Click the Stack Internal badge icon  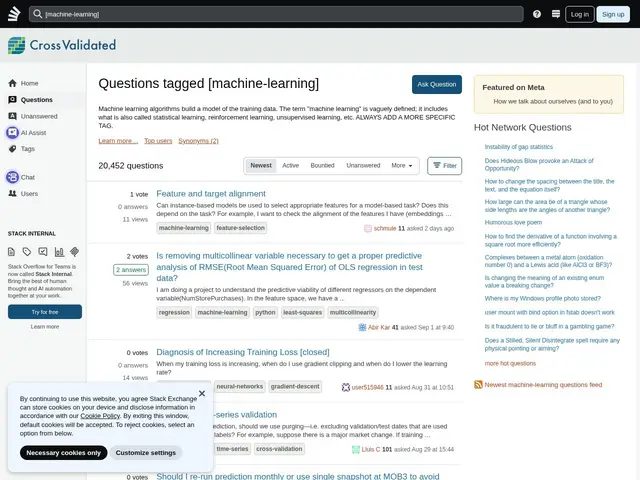click(x=74, y=252)
